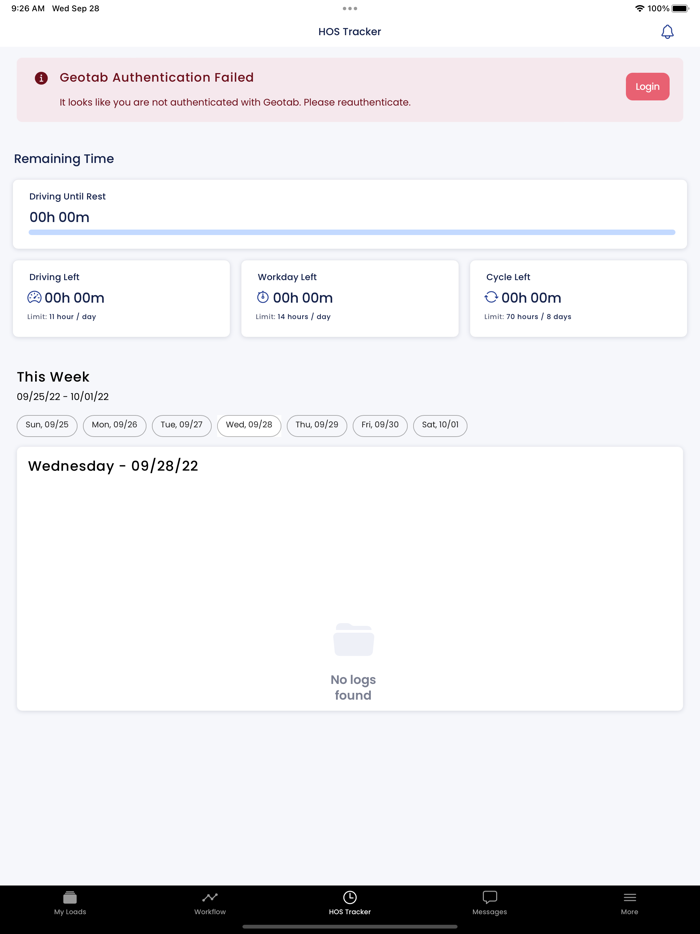
Task: Tap the Driving Until Rest progress bar
Action: click(350, 232)
